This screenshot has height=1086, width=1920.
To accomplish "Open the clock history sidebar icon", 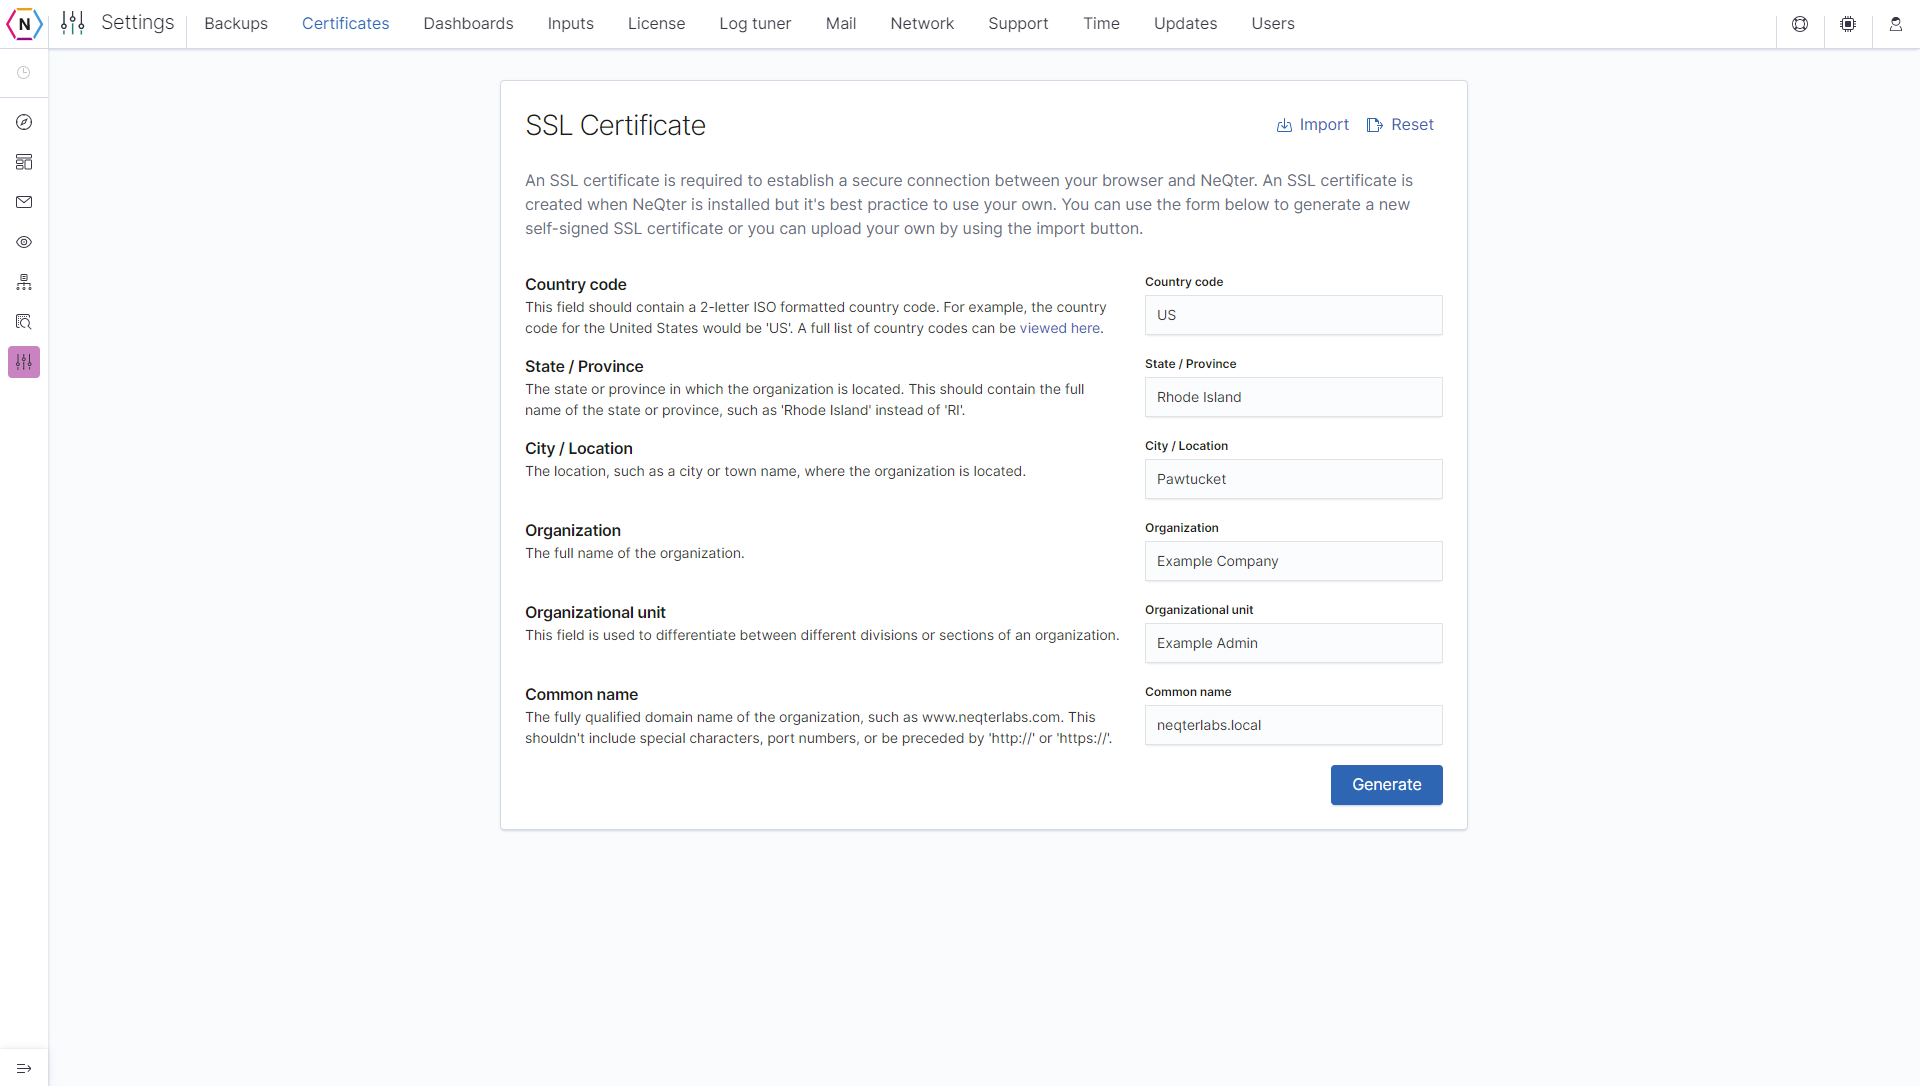I will 24,73.
